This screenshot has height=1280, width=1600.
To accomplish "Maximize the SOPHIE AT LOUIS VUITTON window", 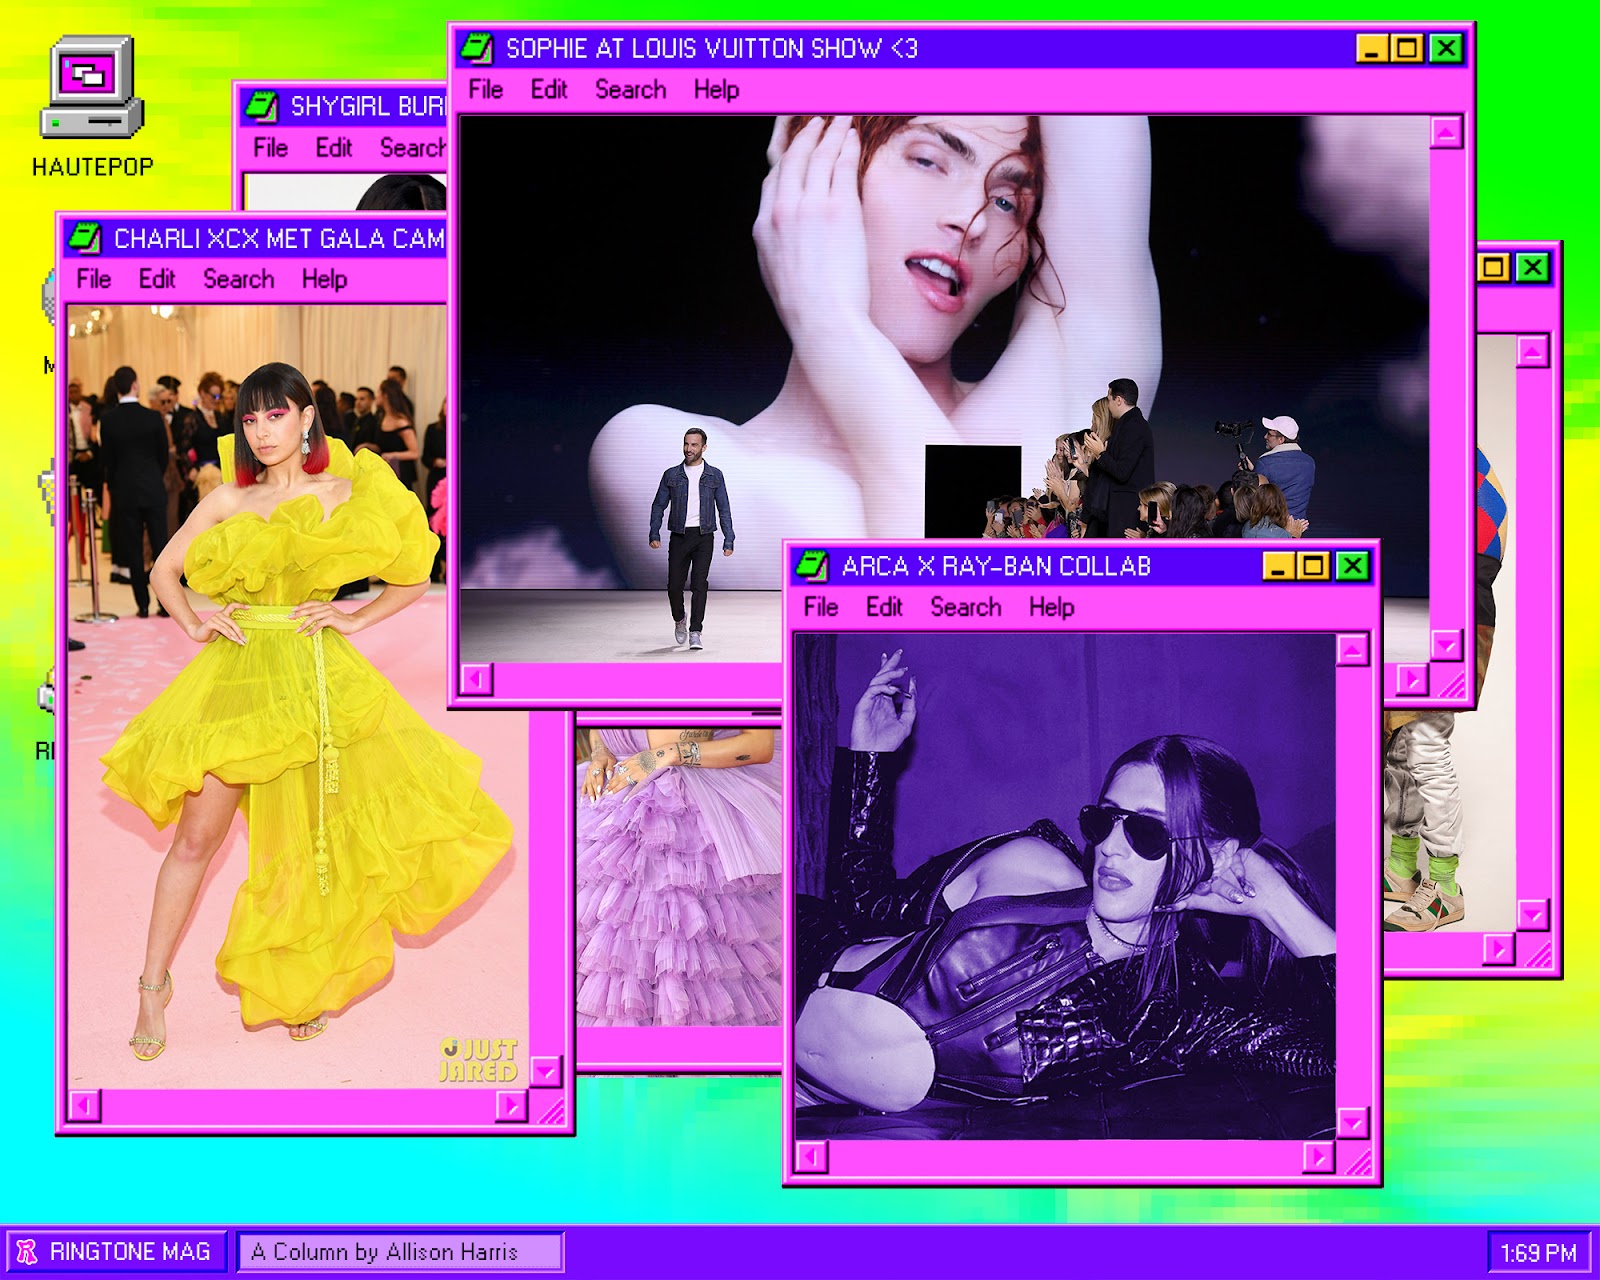I will (1407, 48).
